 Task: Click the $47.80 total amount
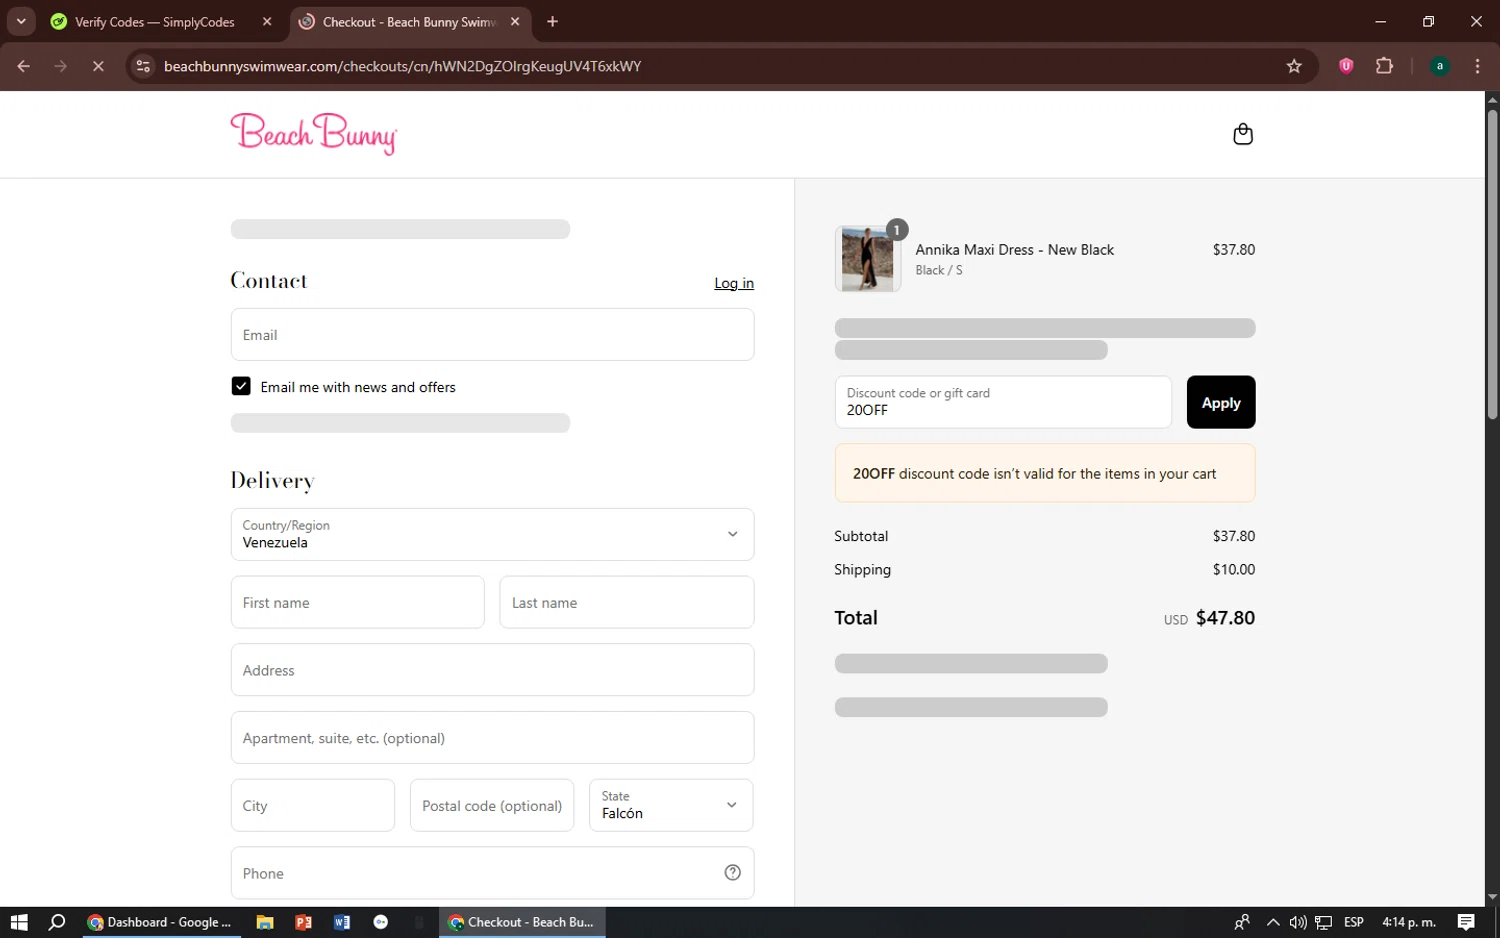pos(1225,618)
